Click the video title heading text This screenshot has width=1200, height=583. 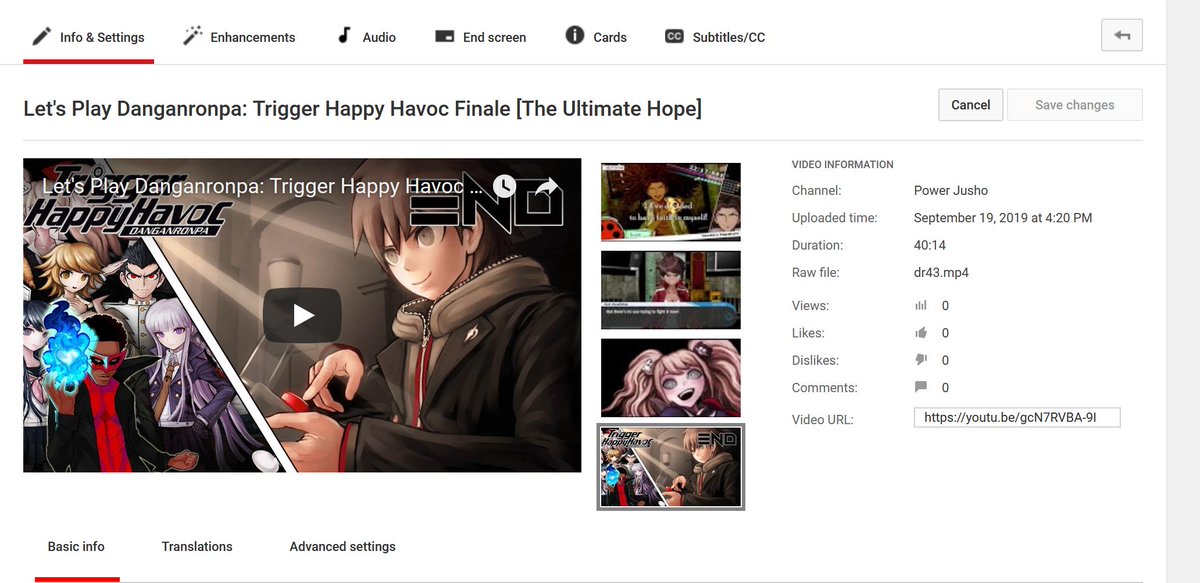coord(362,108)
